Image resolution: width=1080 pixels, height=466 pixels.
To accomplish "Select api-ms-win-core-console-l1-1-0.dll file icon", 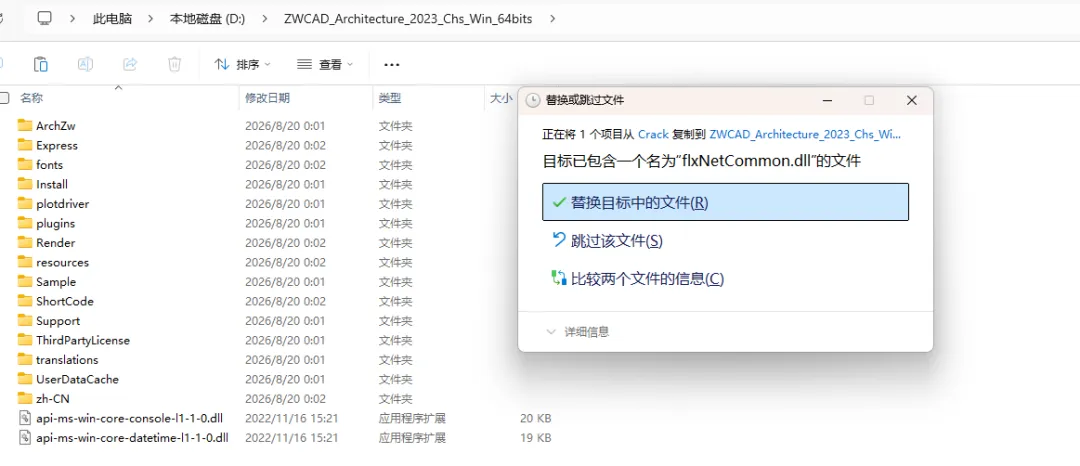I will click(25, 418).
